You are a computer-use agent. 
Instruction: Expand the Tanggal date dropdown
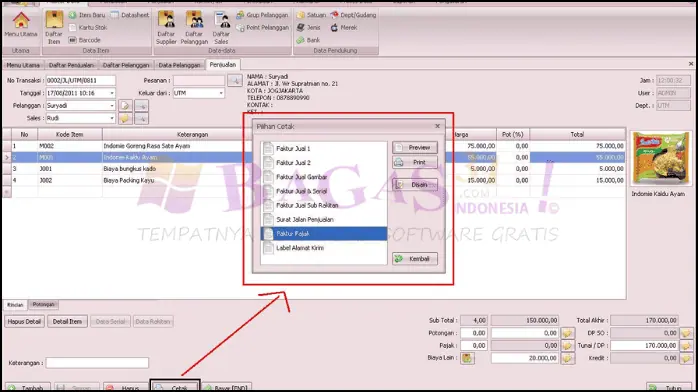point(112,93)
